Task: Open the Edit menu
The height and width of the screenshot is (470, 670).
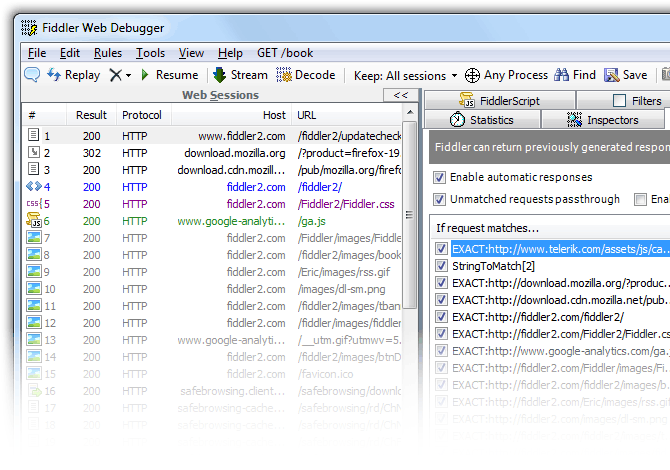Action: click(x=70, y=53)
